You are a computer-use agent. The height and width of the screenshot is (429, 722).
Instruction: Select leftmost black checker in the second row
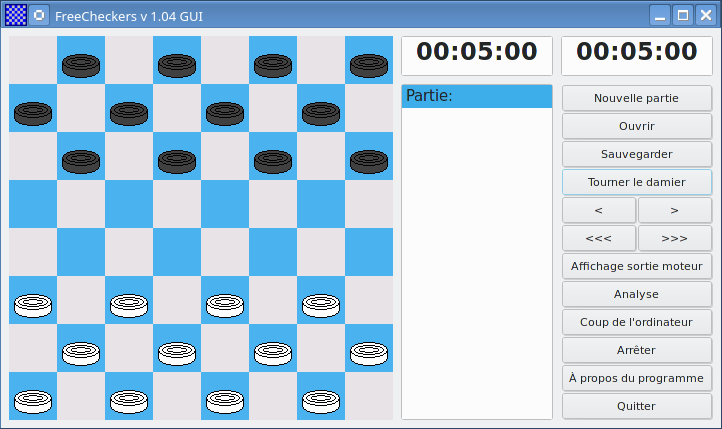click(x=33, y=112)
